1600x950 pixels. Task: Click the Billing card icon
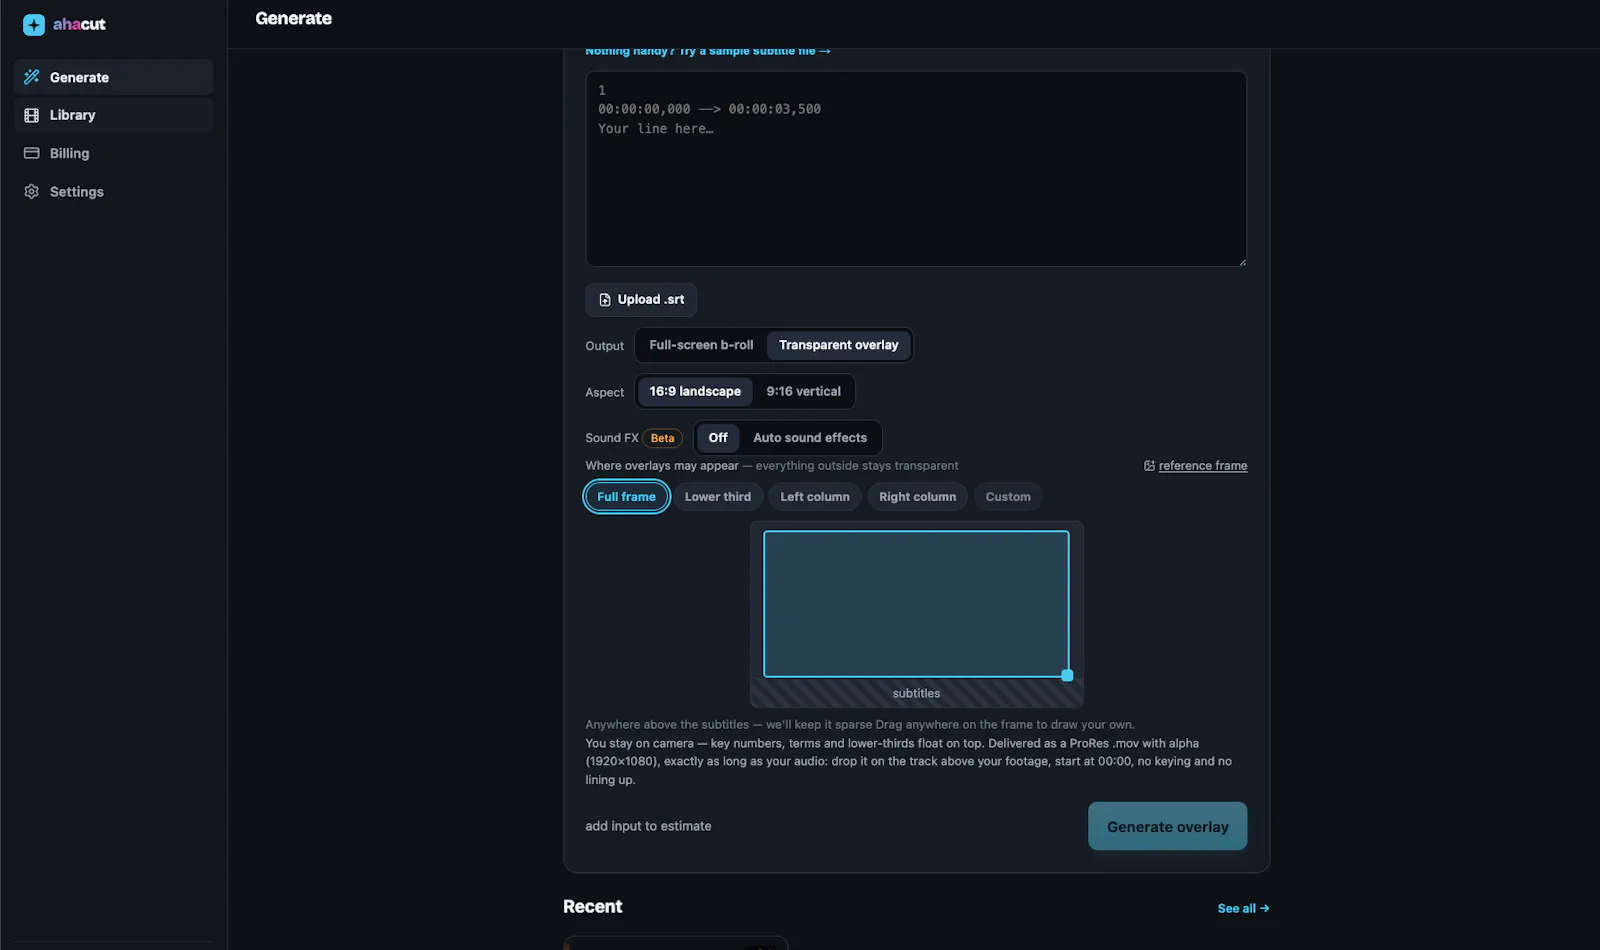tap(32, 153)
